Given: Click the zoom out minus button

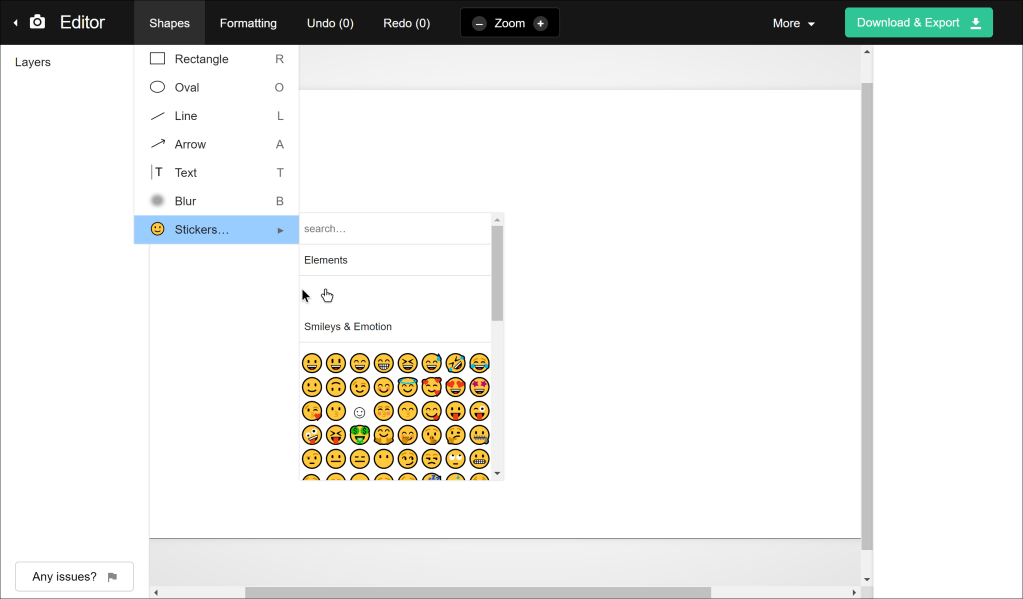Looking at the screenshot, I should tap(479, 23).
